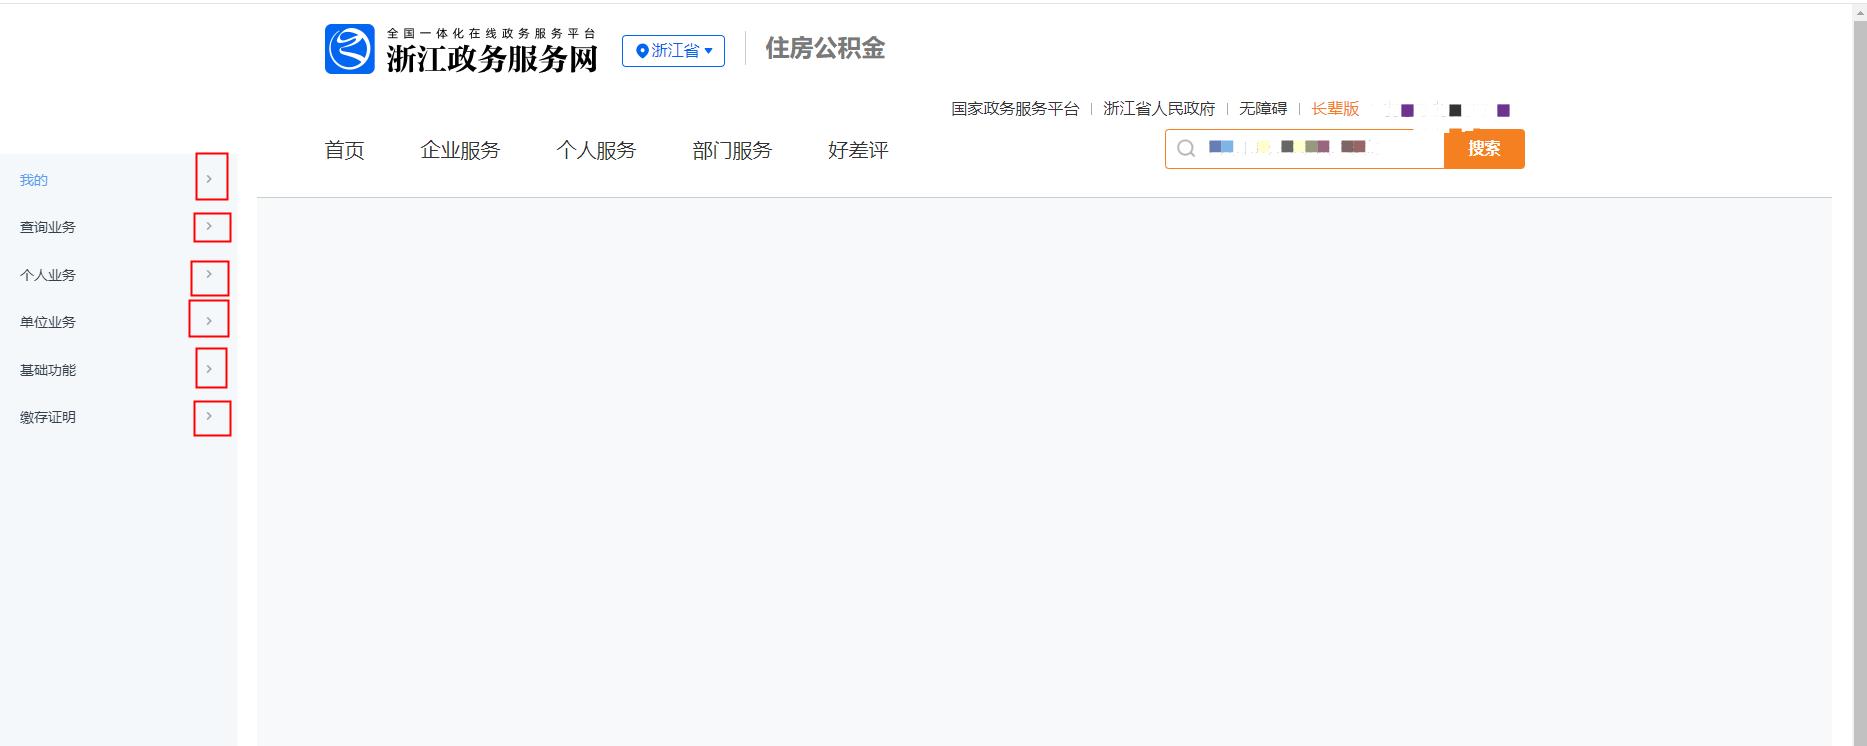Go to 首页 tab
The width and height of the screenshot is (1867, 746).
(345, 150)
